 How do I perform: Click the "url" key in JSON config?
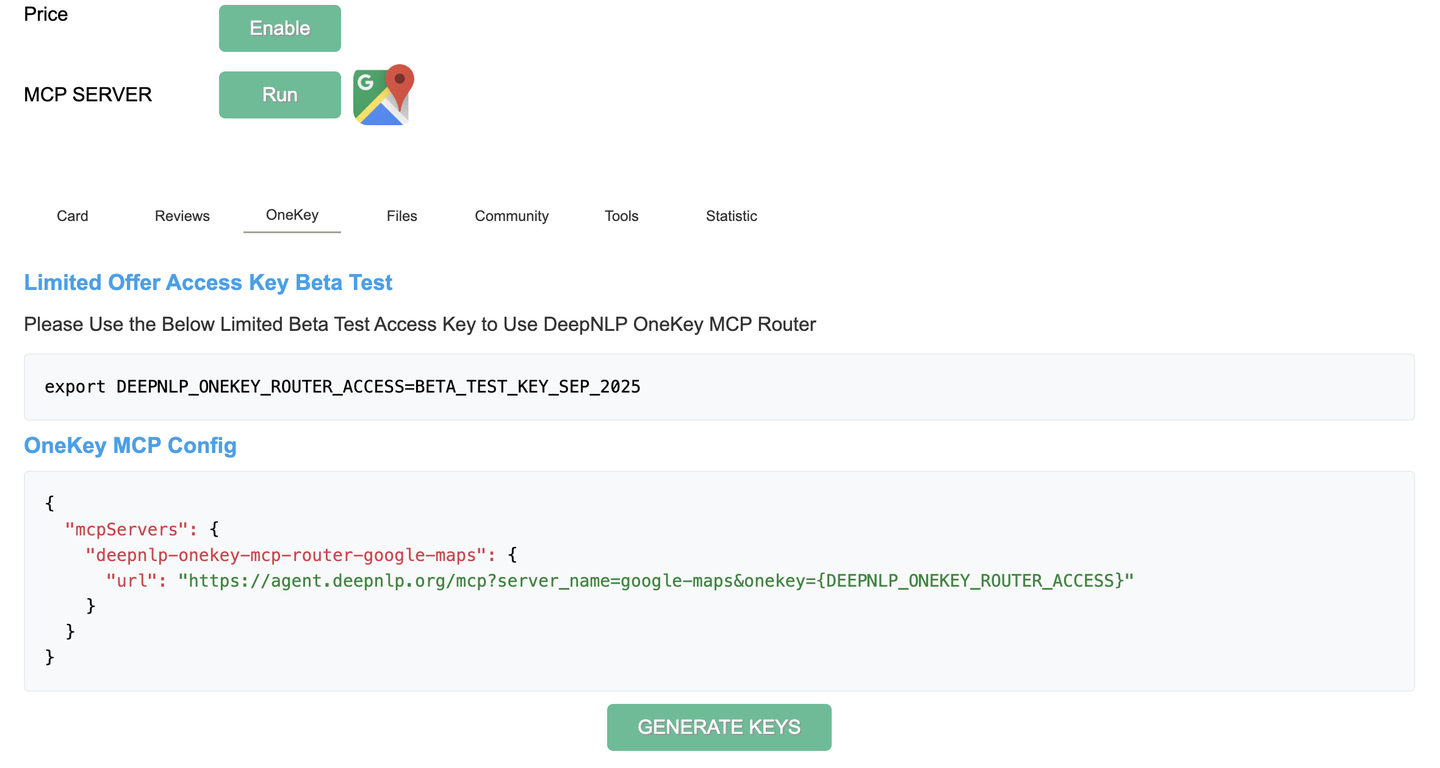pyautogui.click(x=133, y=580)
